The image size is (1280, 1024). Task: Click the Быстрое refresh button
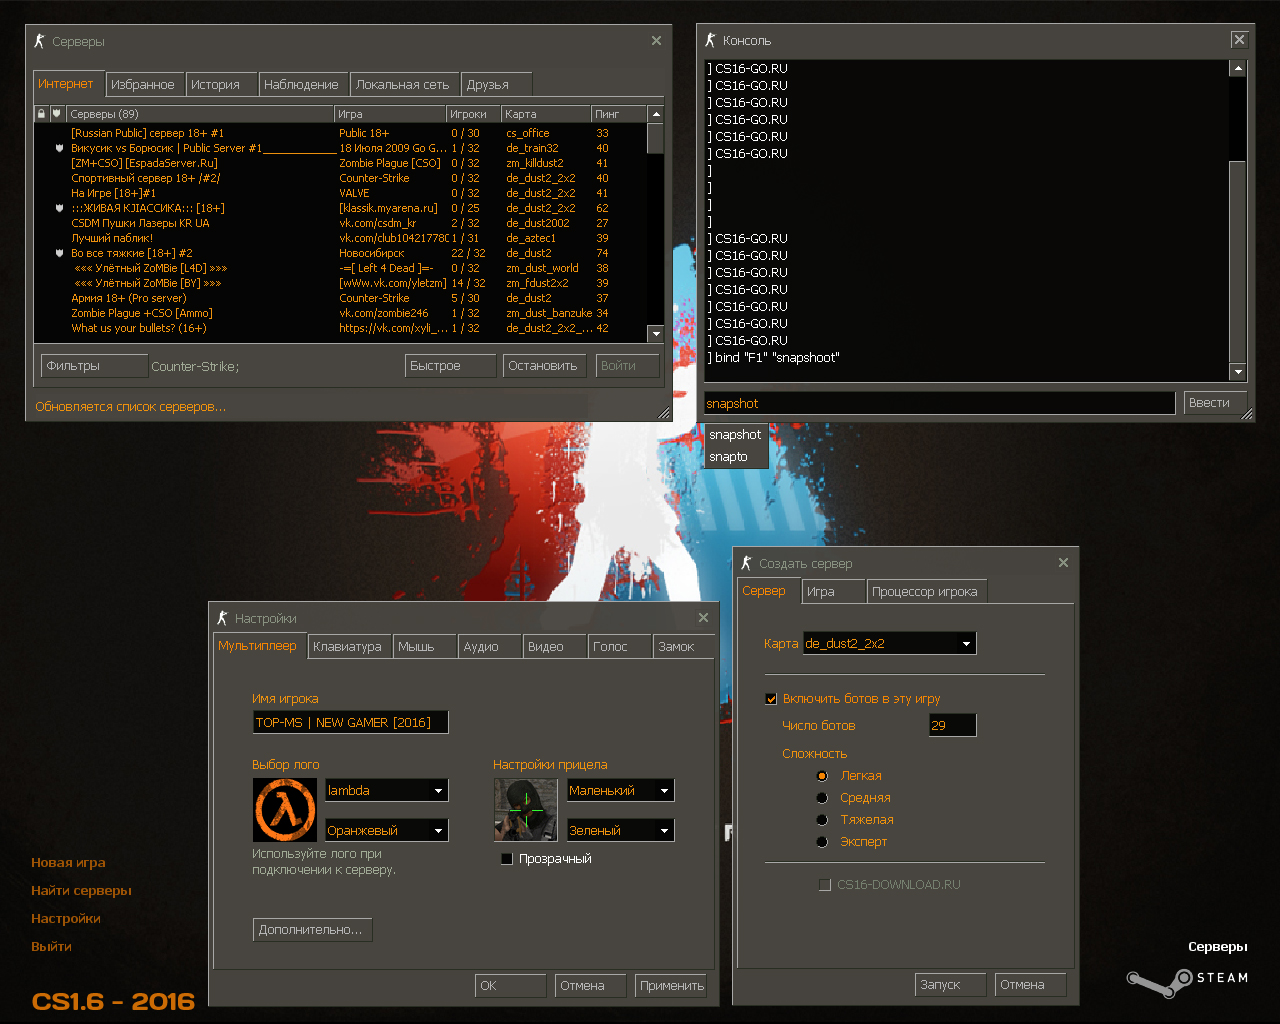click(450, 366)
